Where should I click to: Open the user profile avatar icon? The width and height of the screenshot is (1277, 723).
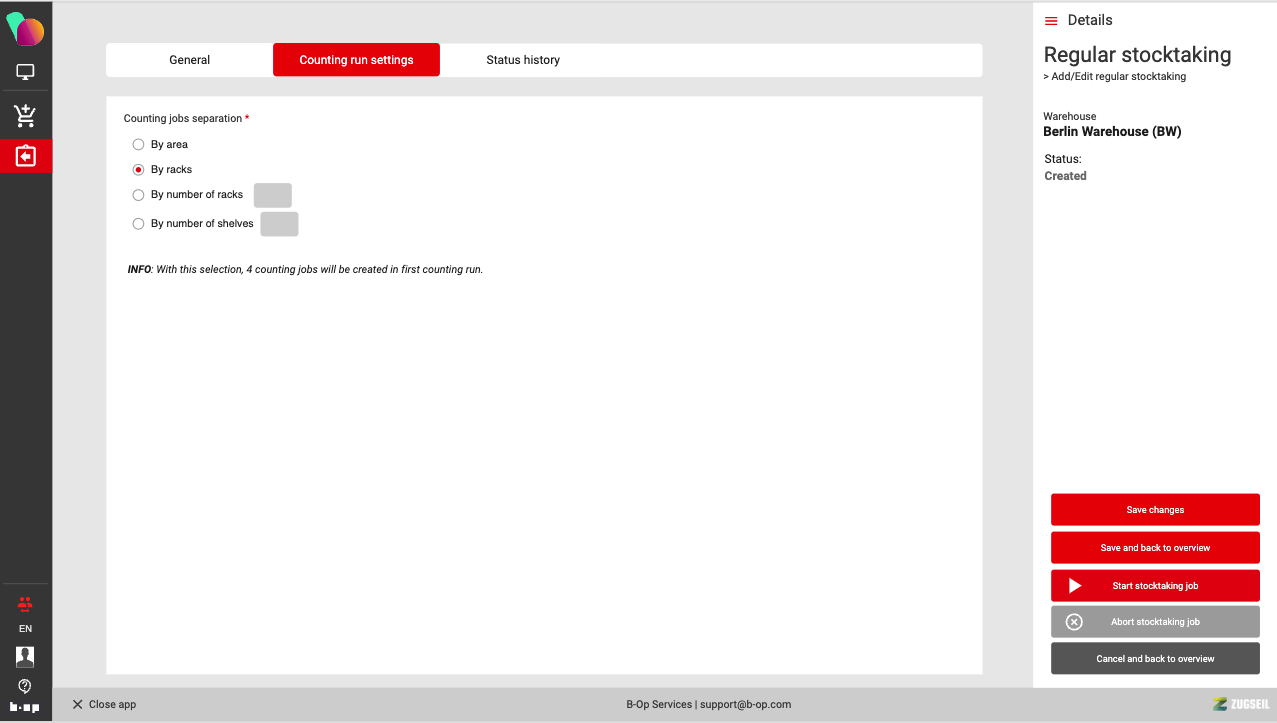click(25, 656)
